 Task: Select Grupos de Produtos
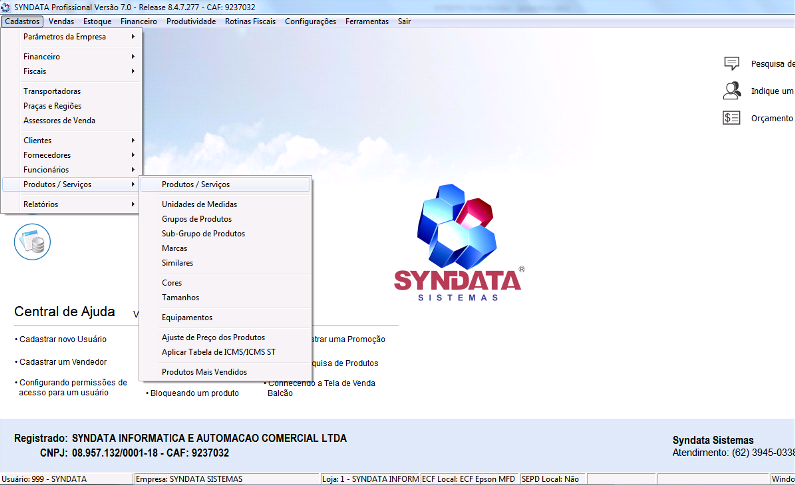coord(225,219)
